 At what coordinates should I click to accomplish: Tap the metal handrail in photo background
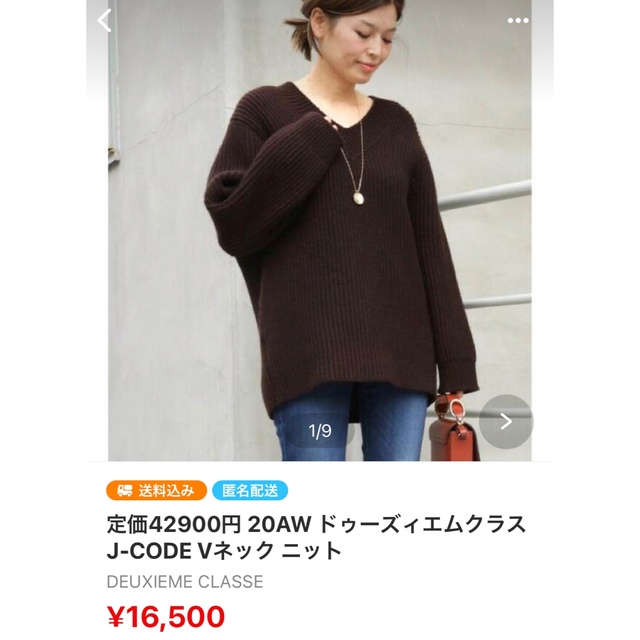486,196
